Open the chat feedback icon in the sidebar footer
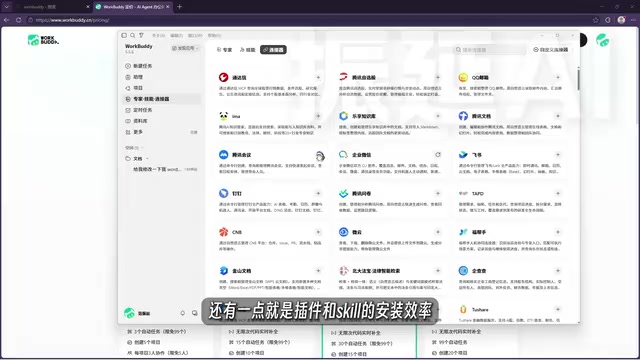Image resolution: width=640 pixels, height=360 pixels. coord(194,313)
